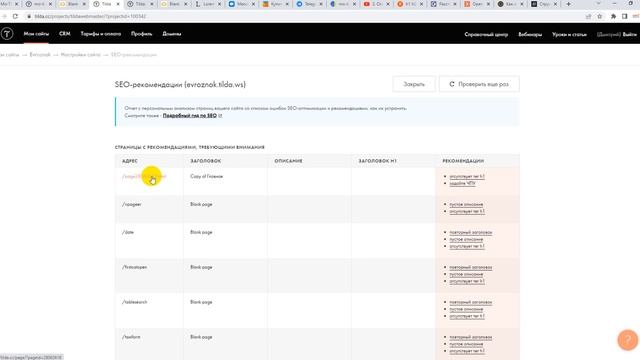Click the /date address cell
Image resolution: width=640 pixels, height=360 pixels.
click(x=128, y=232)
